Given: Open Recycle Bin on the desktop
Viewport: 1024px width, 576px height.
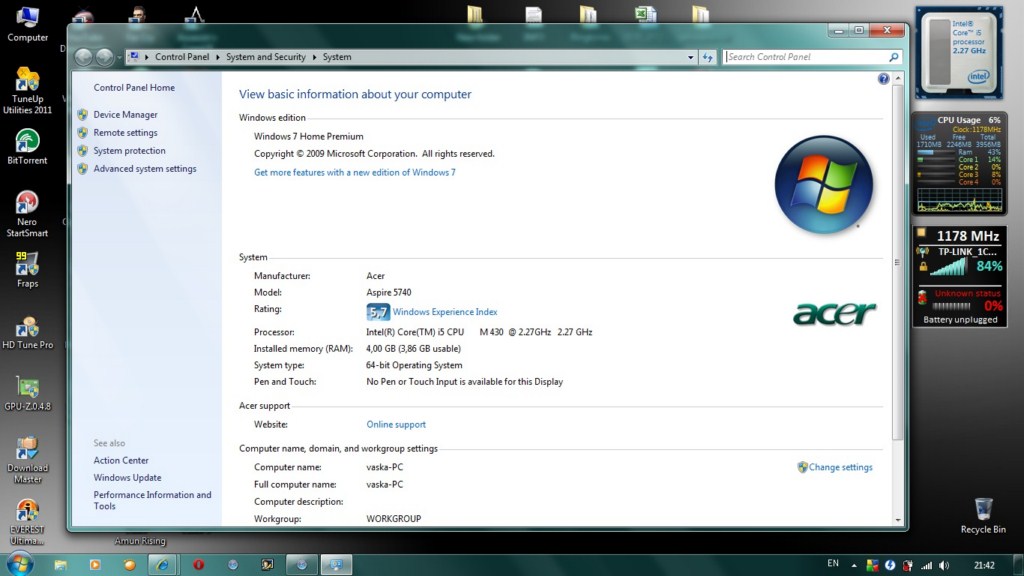Looking at the screenshot, I should (x=983, y=511).
